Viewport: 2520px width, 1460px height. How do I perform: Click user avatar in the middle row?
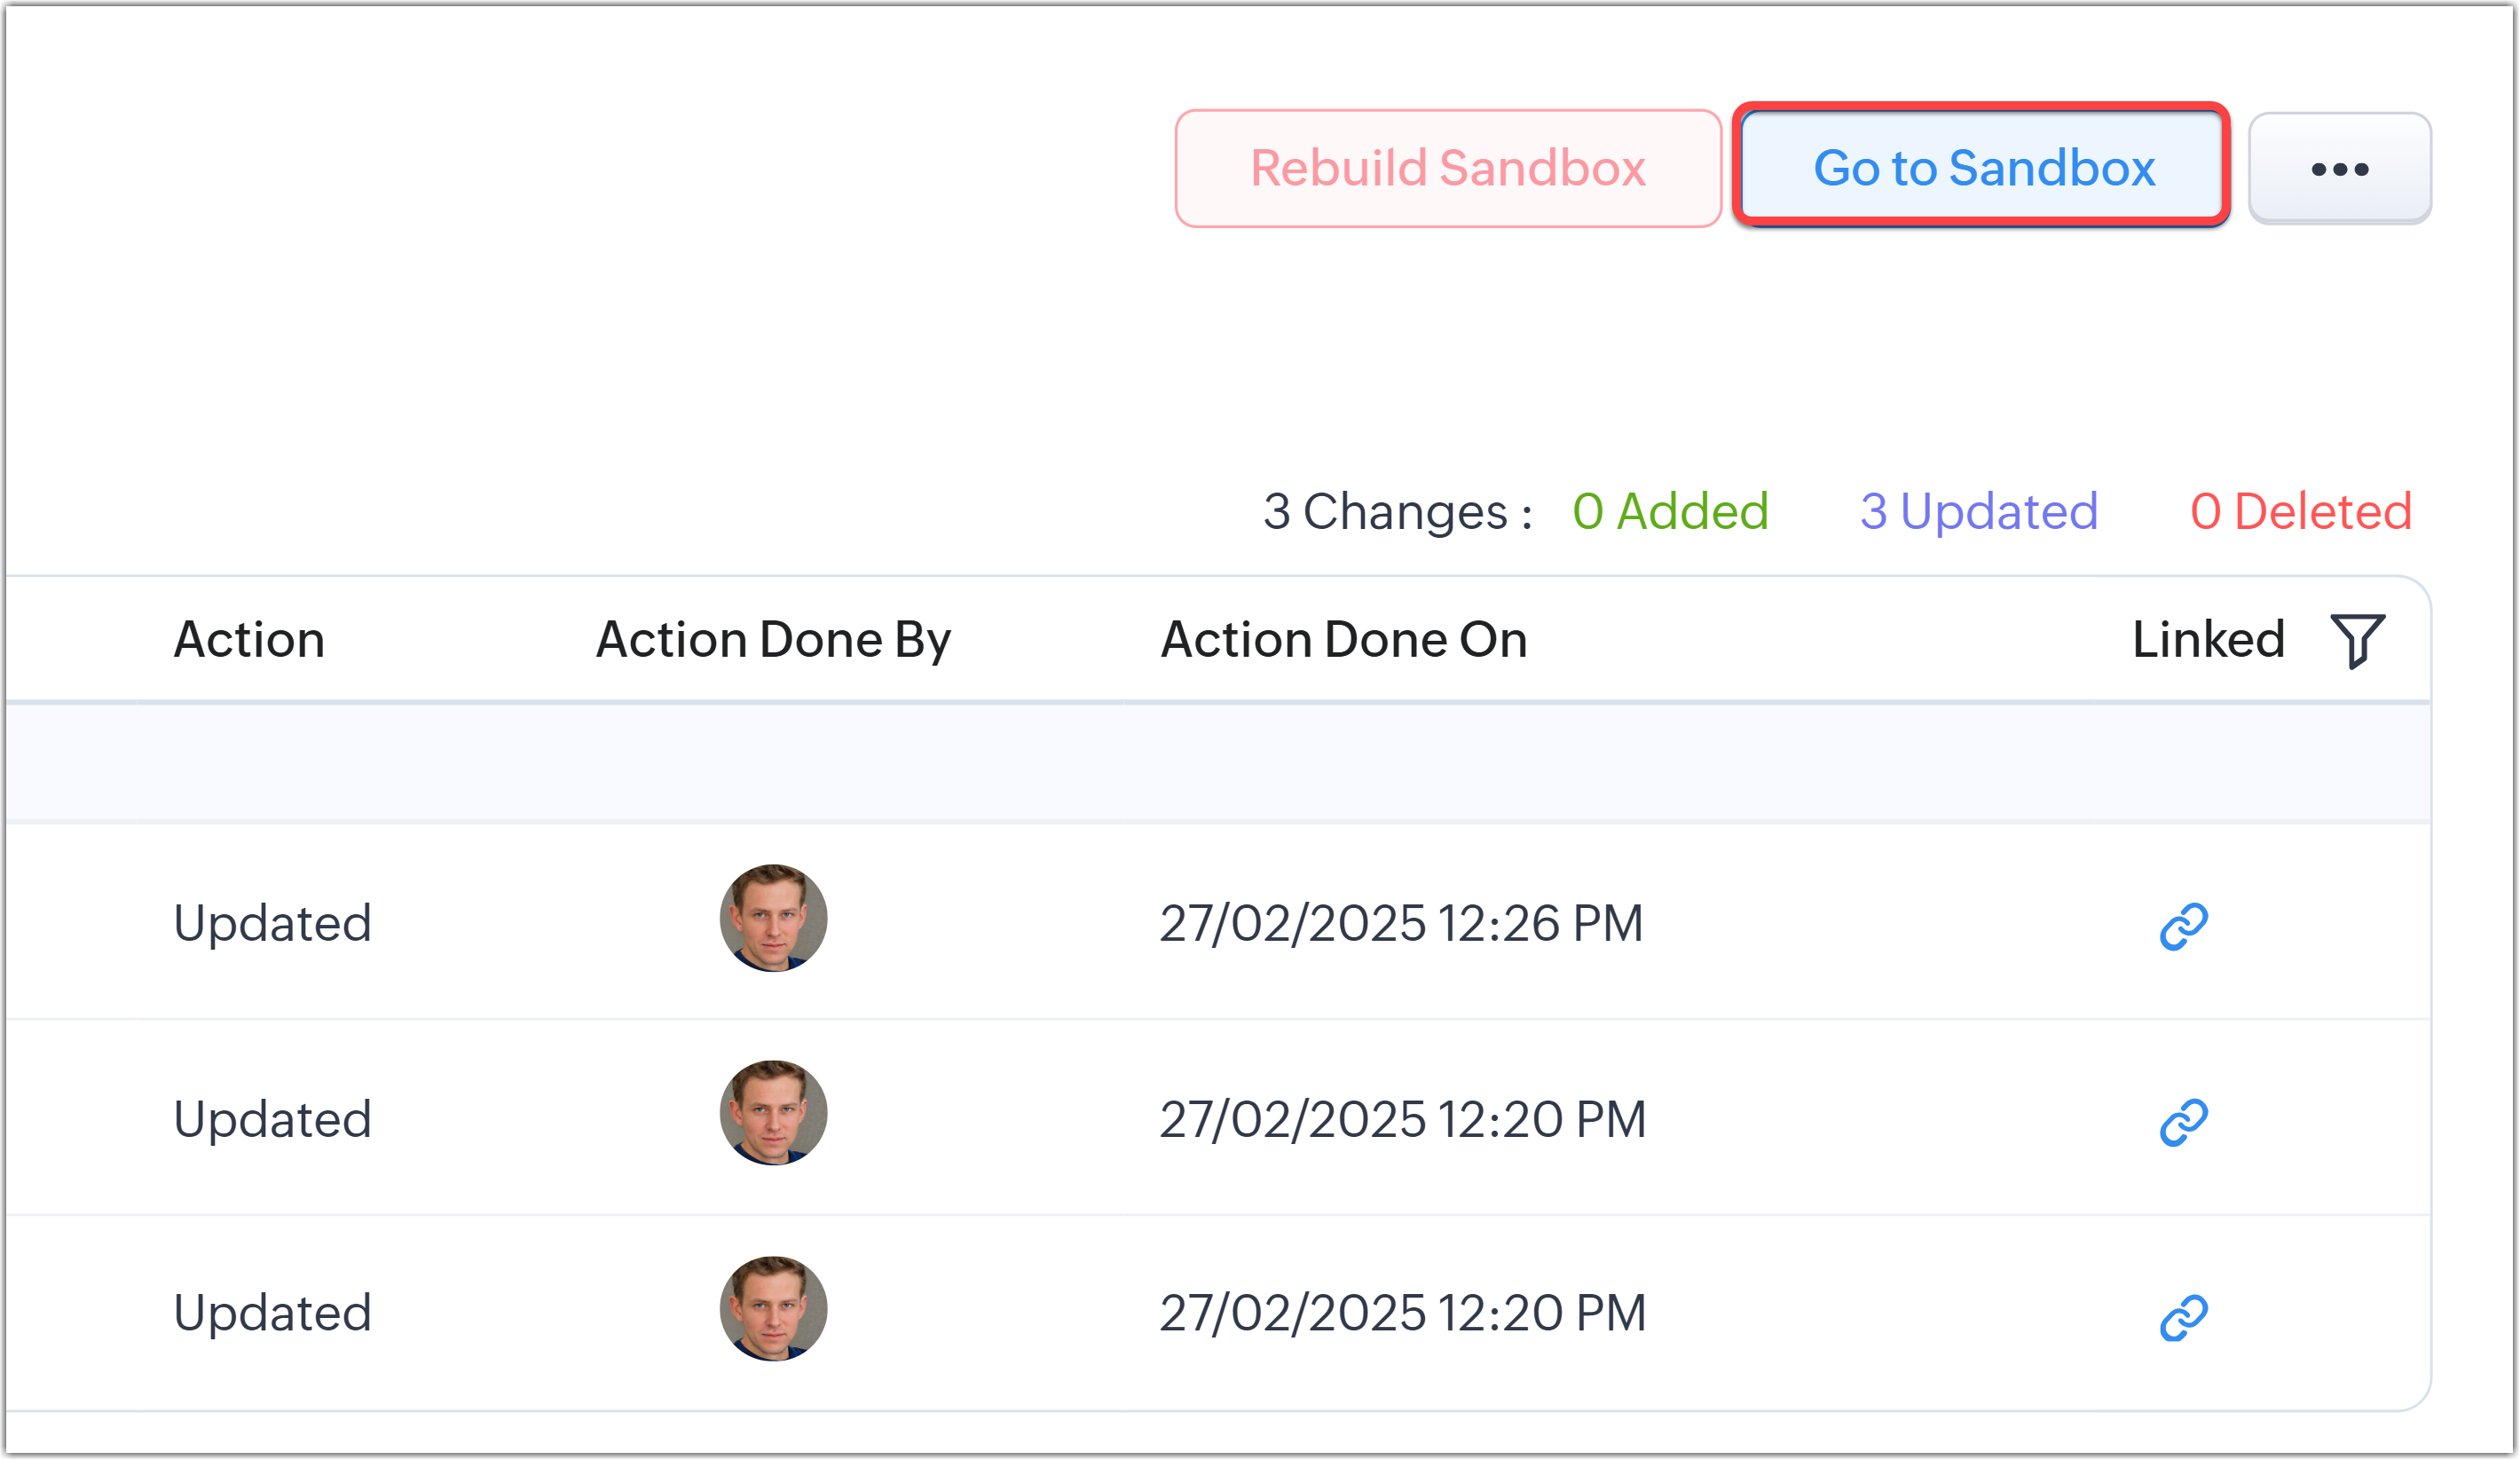773,1113
